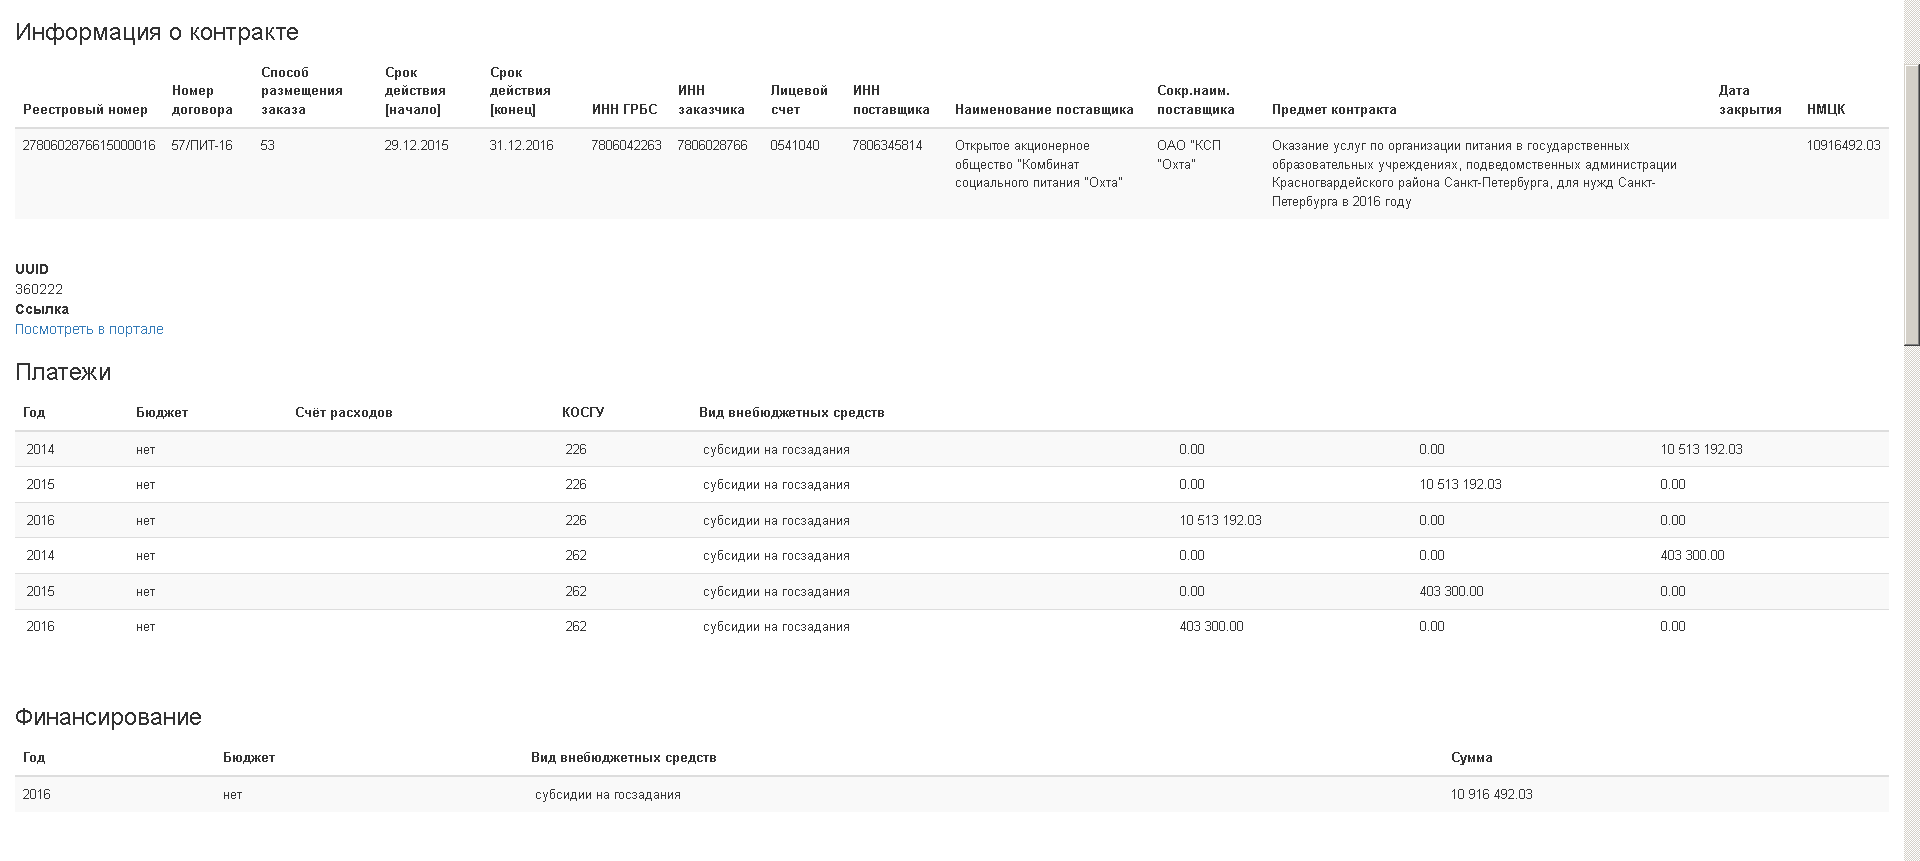Click supplier INN value 7806345814
This screenshot has height=861, width=1920.
887,146
